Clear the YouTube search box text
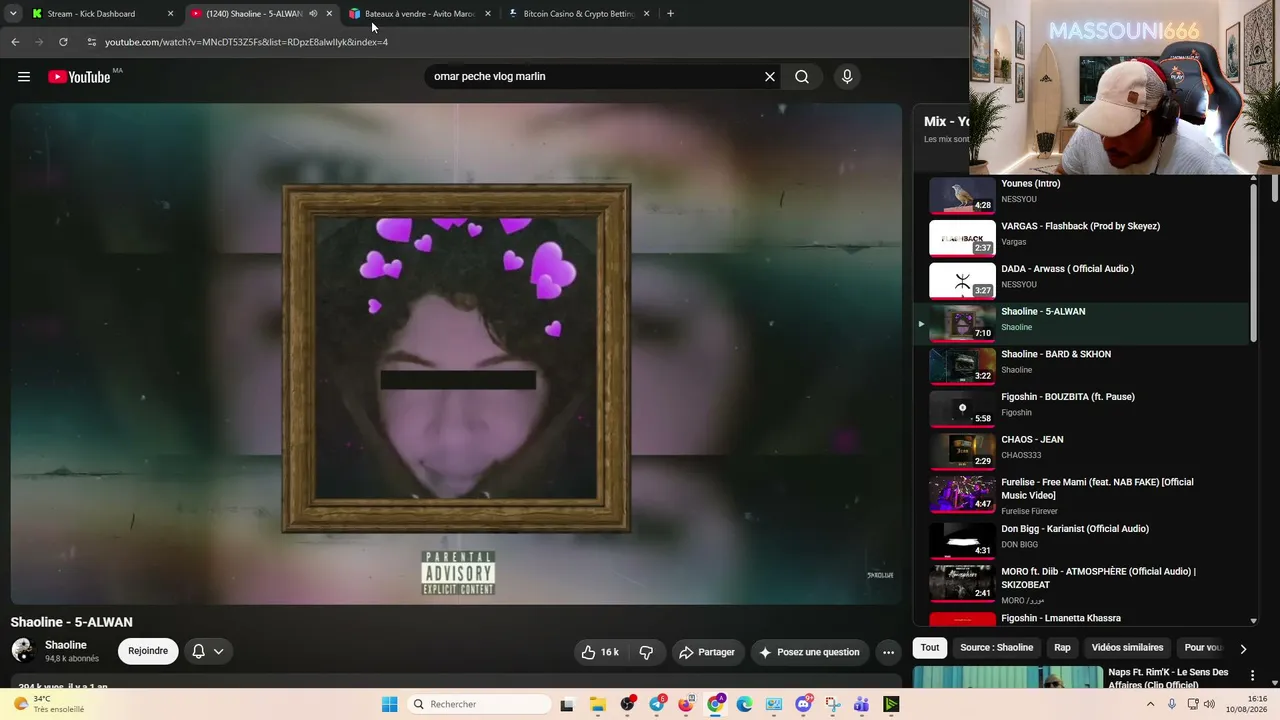Screen dimensions: 1280x720 (770, 77)
